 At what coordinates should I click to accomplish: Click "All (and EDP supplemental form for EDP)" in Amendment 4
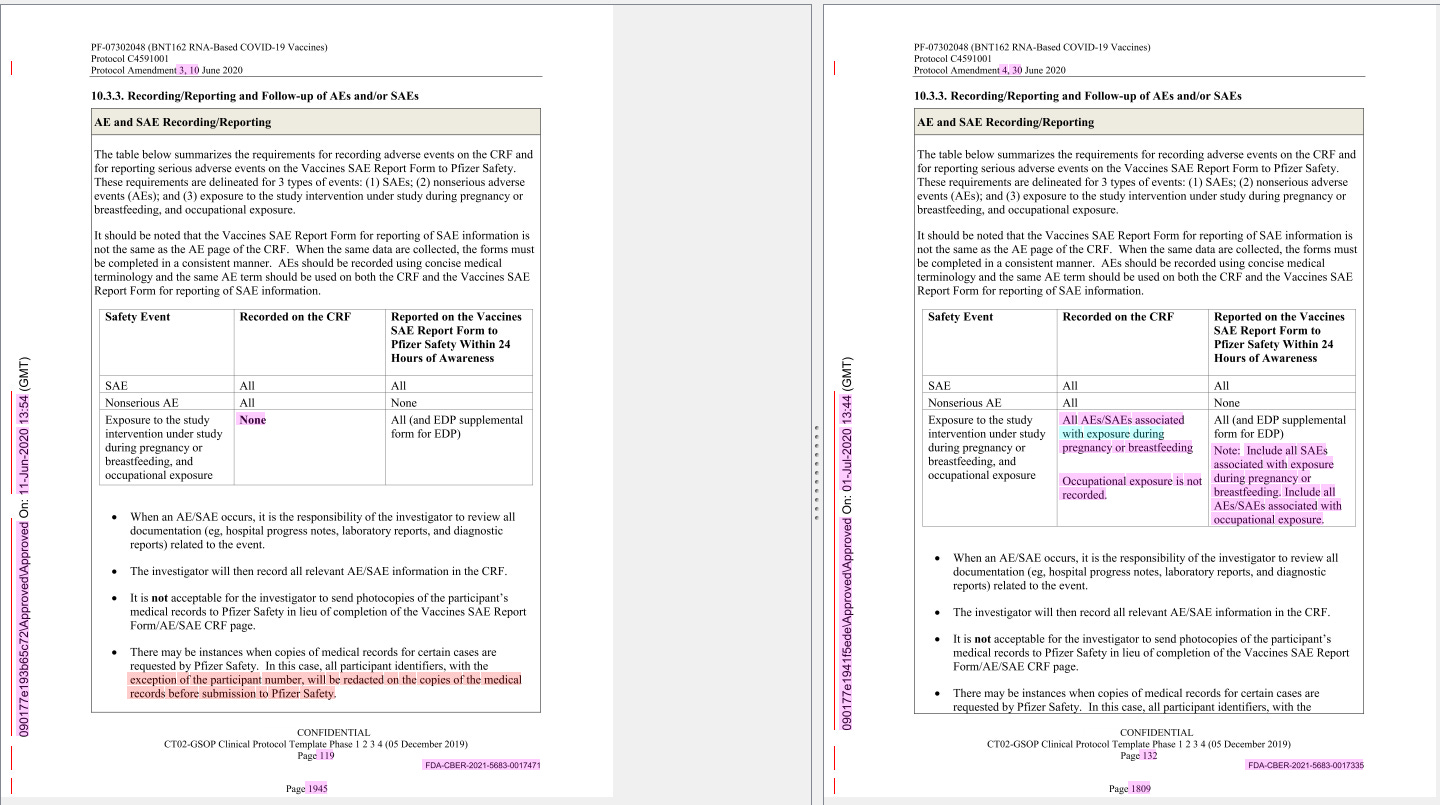click(1280, 427)
